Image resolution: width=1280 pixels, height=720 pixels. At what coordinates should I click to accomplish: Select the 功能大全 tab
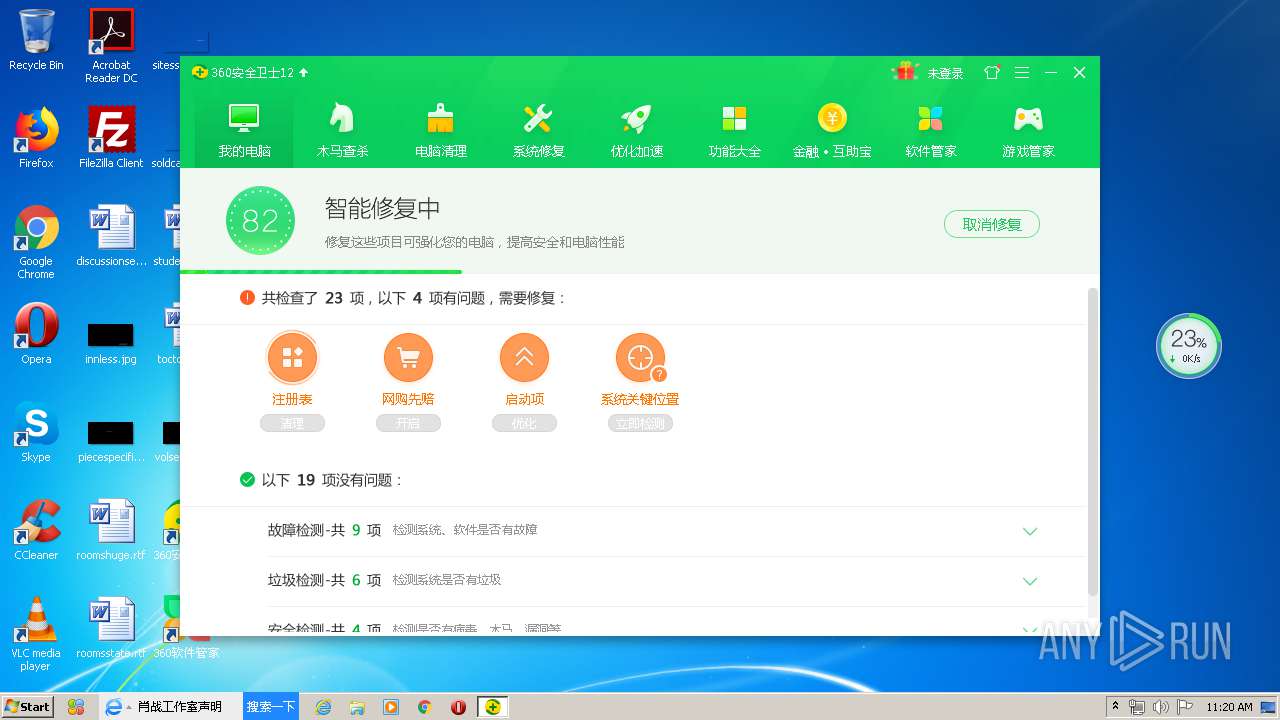pyautogui.click(x=734, y=130)
